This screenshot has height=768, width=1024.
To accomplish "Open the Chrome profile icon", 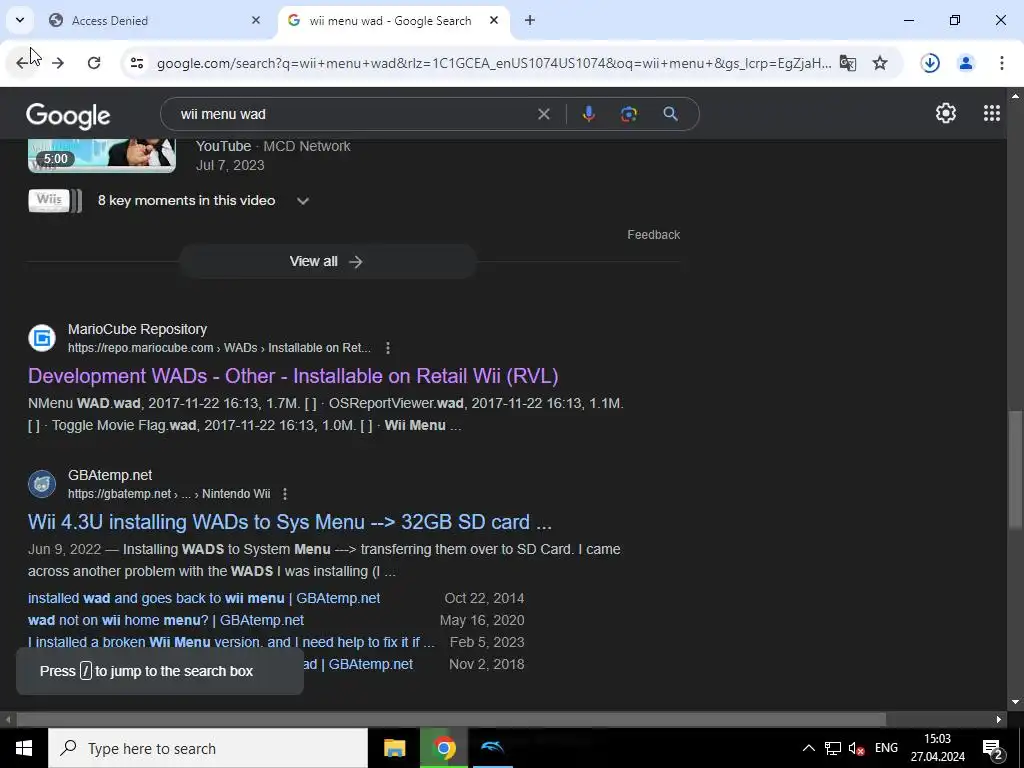I will (x=966, y=63).
